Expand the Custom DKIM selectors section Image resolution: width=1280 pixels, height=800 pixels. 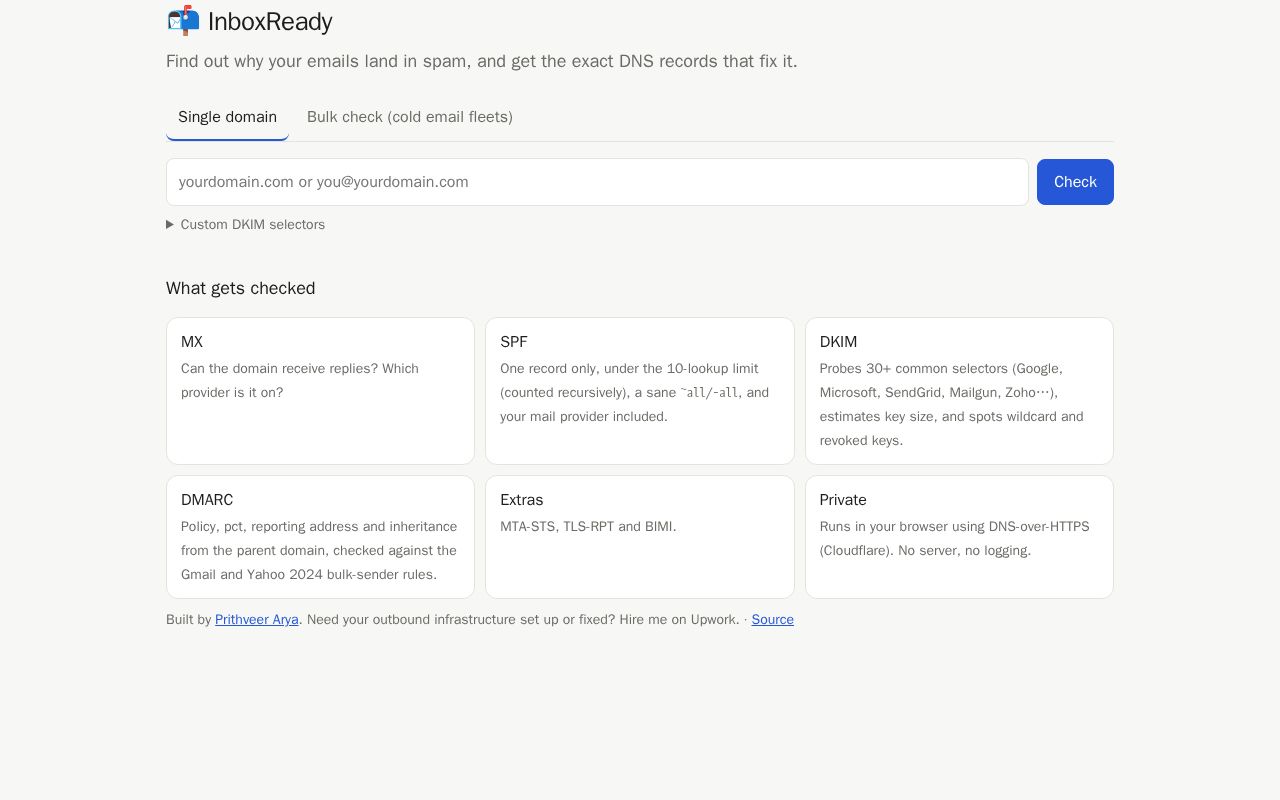click(x=246, y=224)
